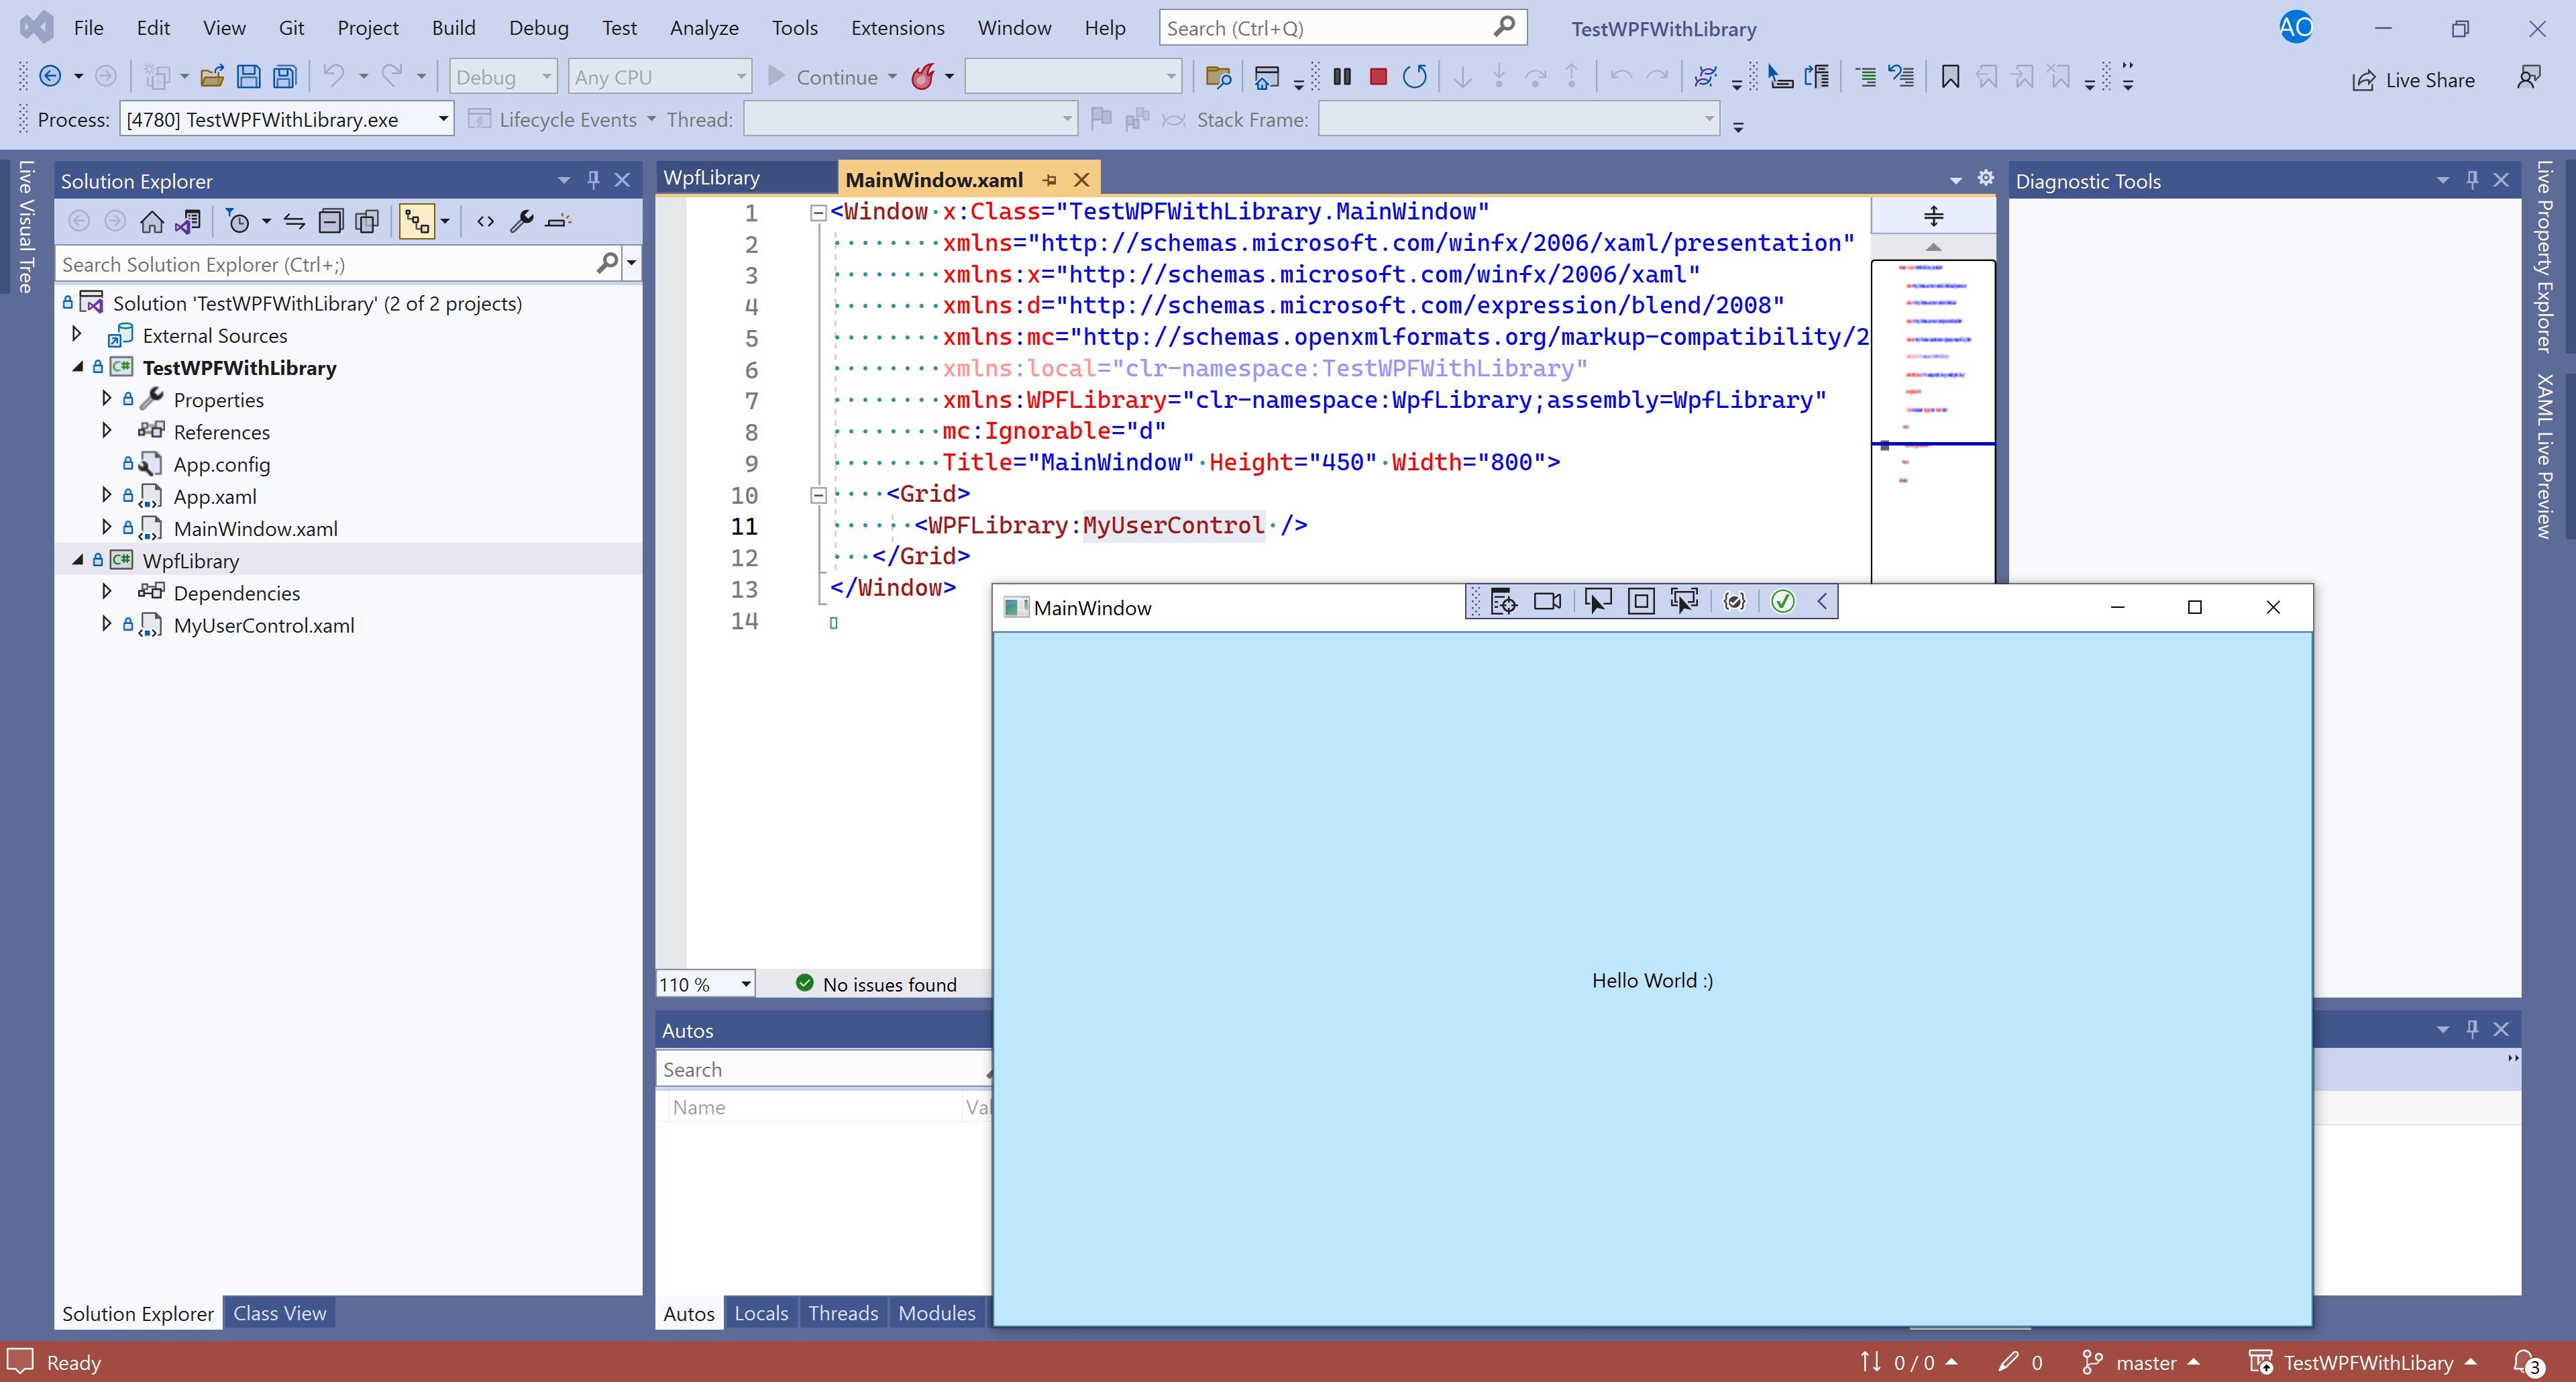Viewport: 2576px width, 1382px height.
Task: Restart the application with the circular arrow icon
Action: [x=1415, y=76]
